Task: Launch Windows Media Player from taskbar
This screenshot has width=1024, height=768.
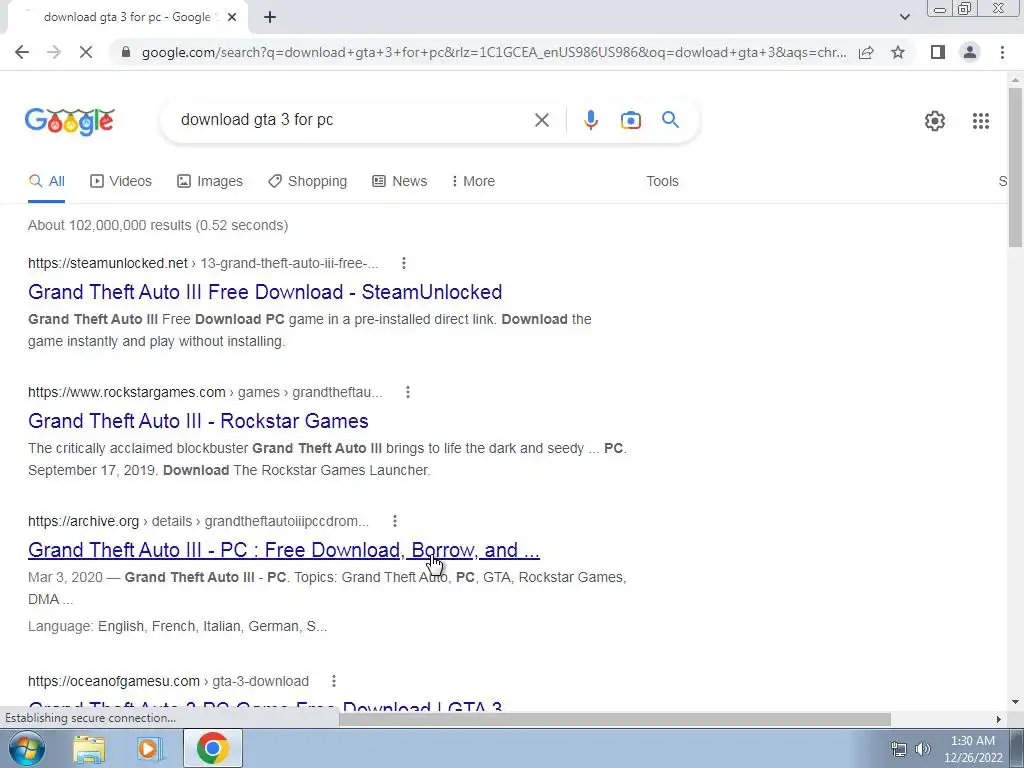Action: (150, 749)
